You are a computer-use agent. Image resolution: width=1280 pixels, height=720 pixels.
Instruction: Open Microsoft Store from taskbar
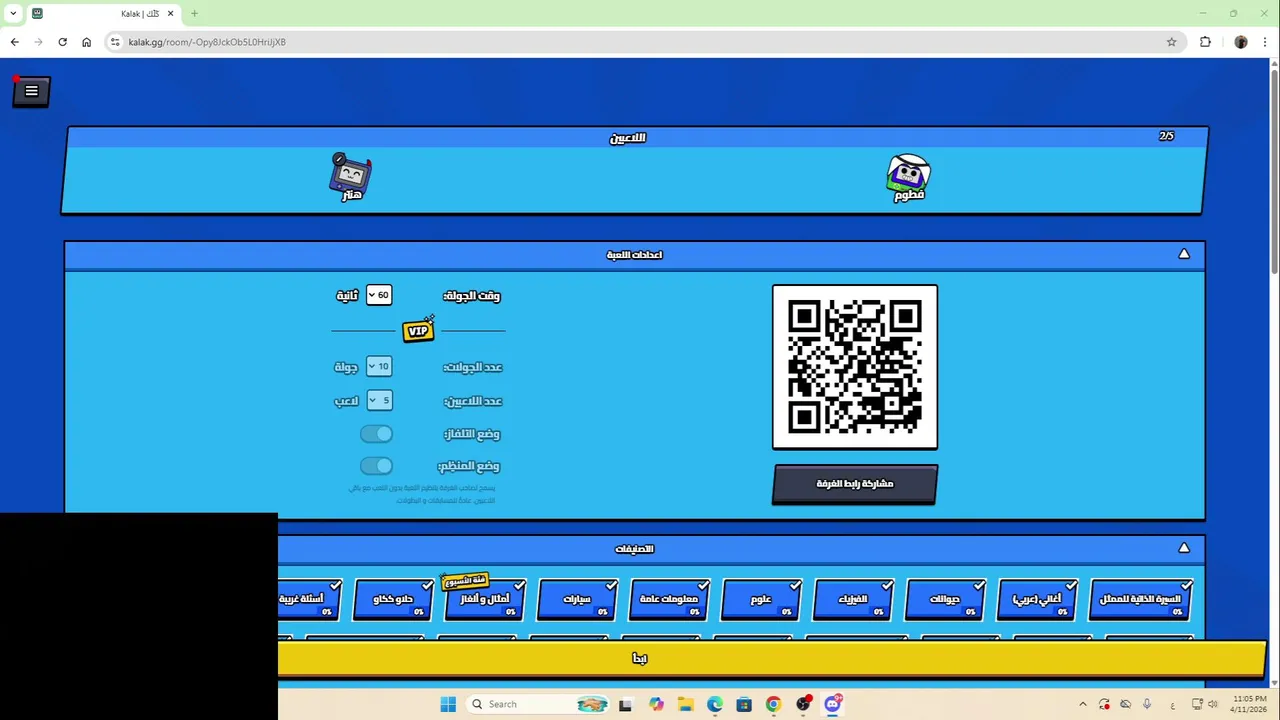(744, 704)
